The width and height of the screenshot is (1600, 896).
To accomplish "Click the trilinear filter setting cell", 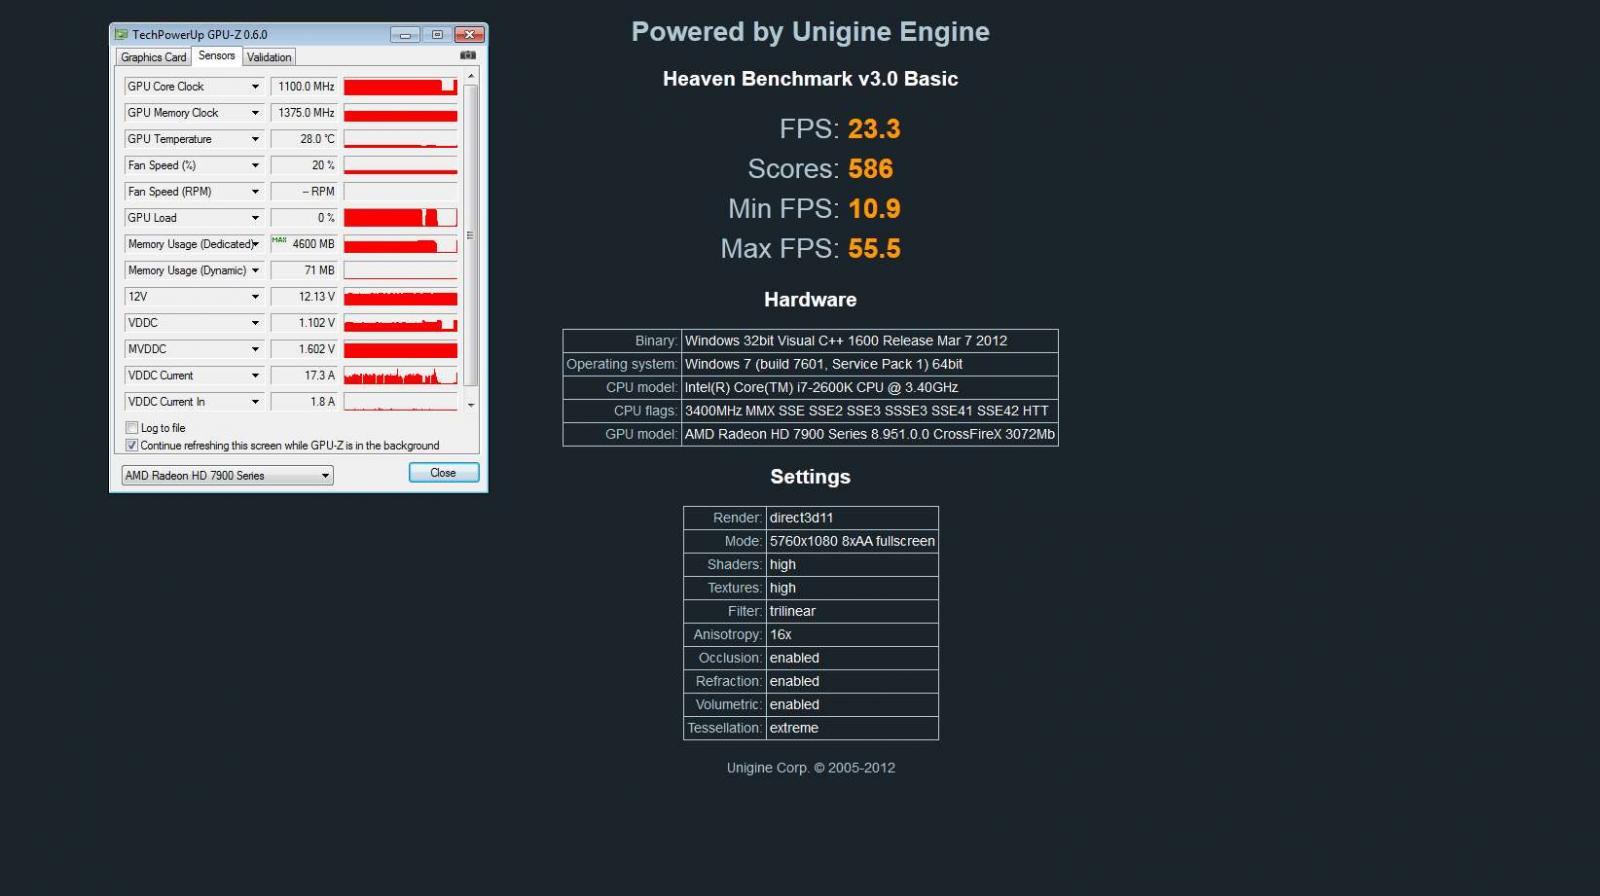I will 851,612.
